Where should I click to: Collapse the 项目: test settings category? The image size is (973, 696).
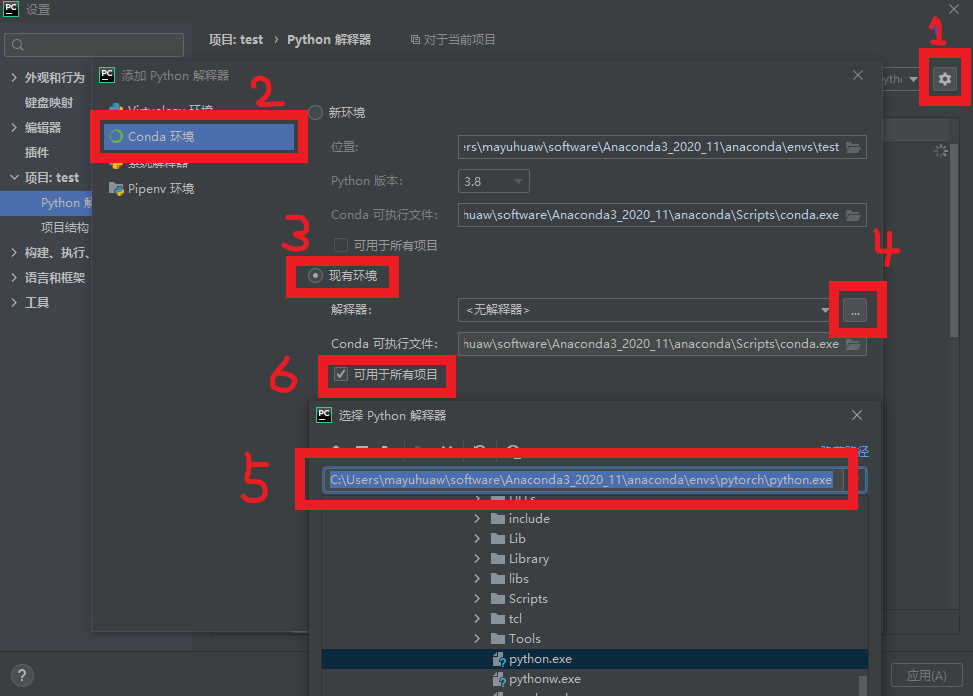(14, 177)
